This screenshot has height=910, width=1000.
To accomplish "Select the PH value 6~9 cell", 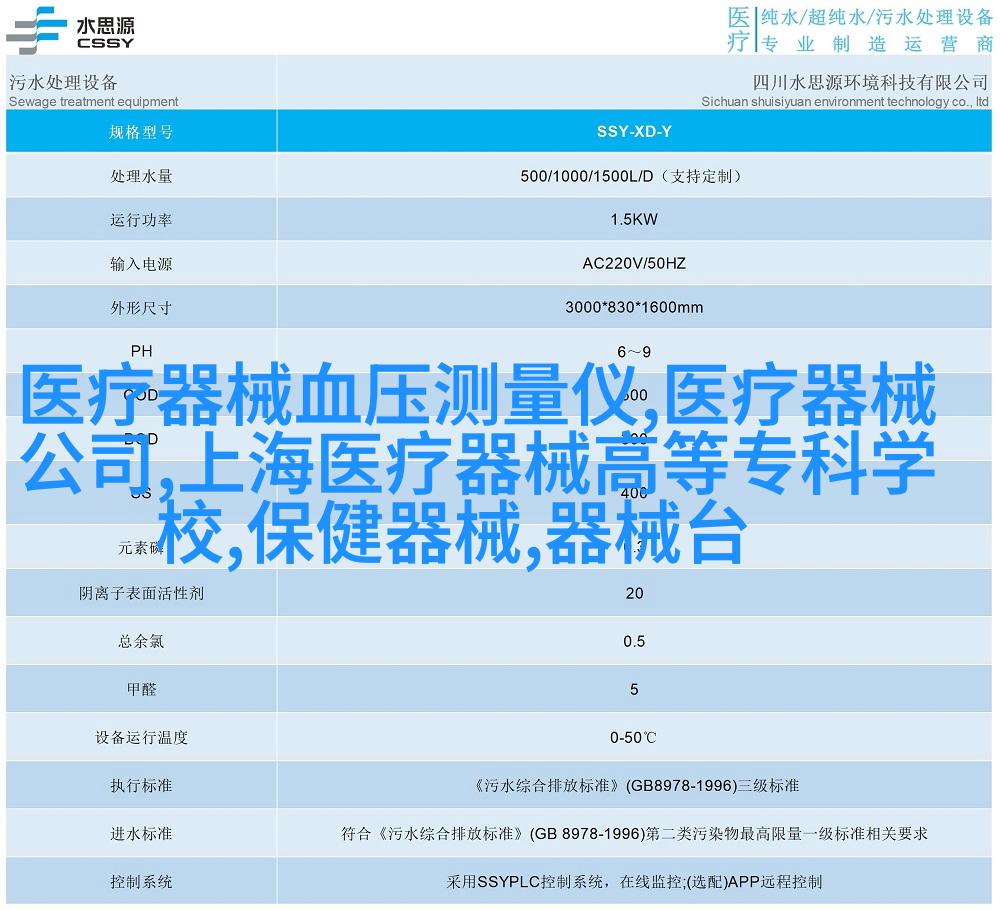I will pyautogui.click(x=634, y=351).
